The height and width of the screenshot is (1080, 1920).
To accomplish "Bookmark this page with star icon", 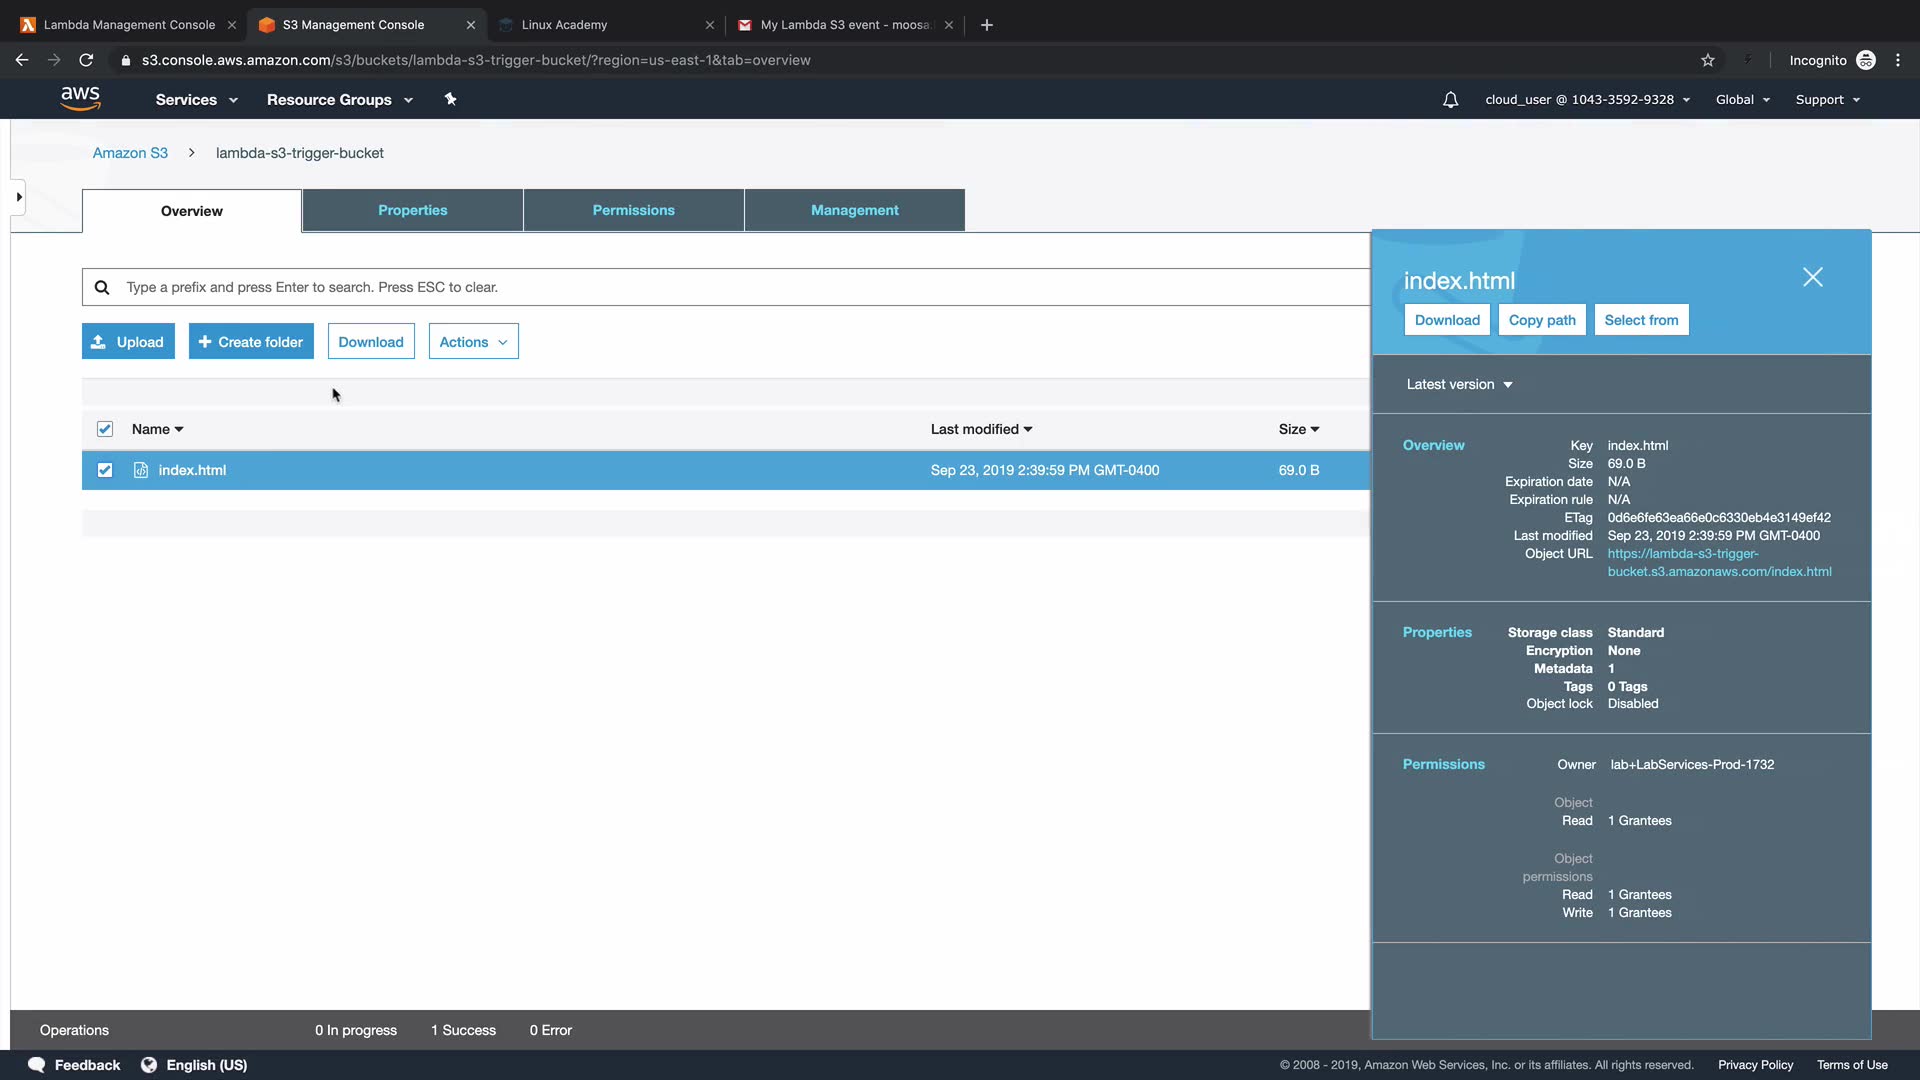I will coord(1707,60).
